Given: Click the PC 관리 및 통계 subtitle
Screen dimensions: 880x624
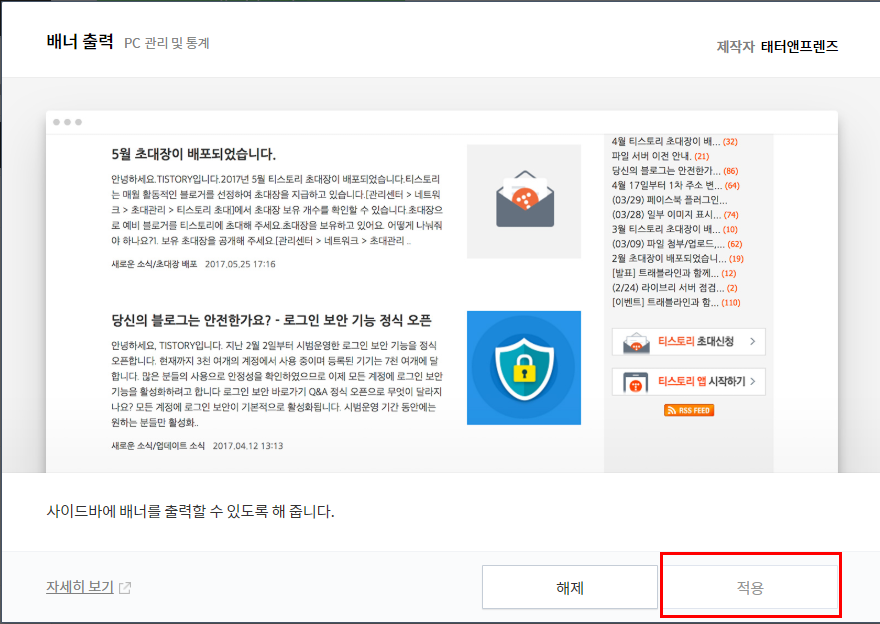Looking at the screenshot, I should click(x=167, y=43).
